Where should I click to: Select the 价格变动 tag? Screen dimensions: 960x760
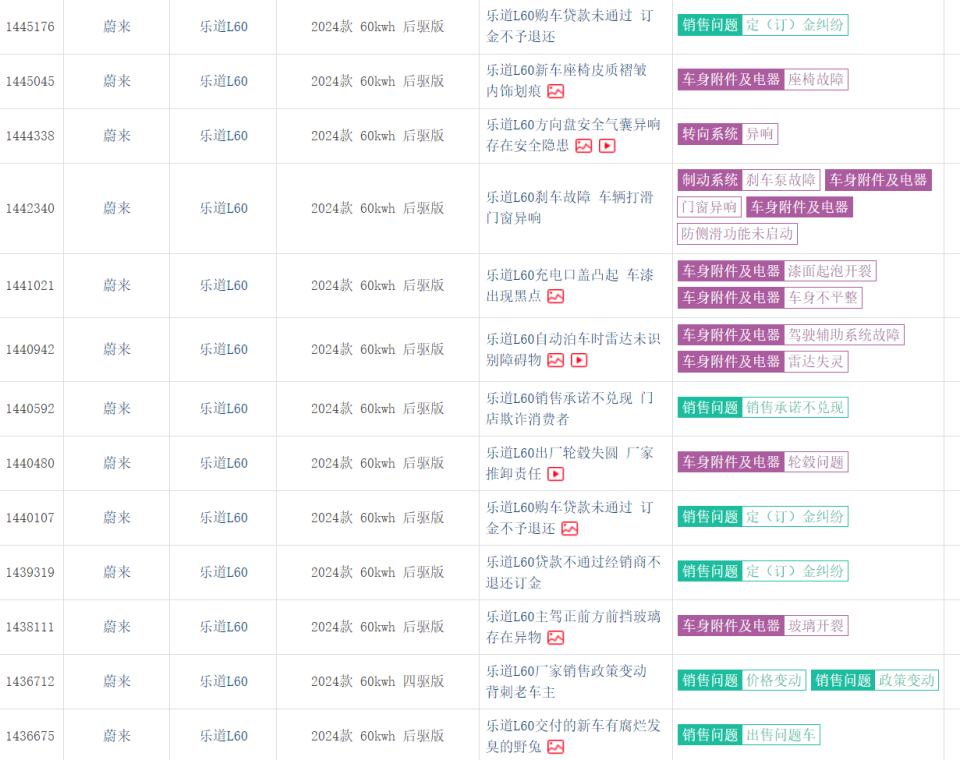click(x=774, y=680)
